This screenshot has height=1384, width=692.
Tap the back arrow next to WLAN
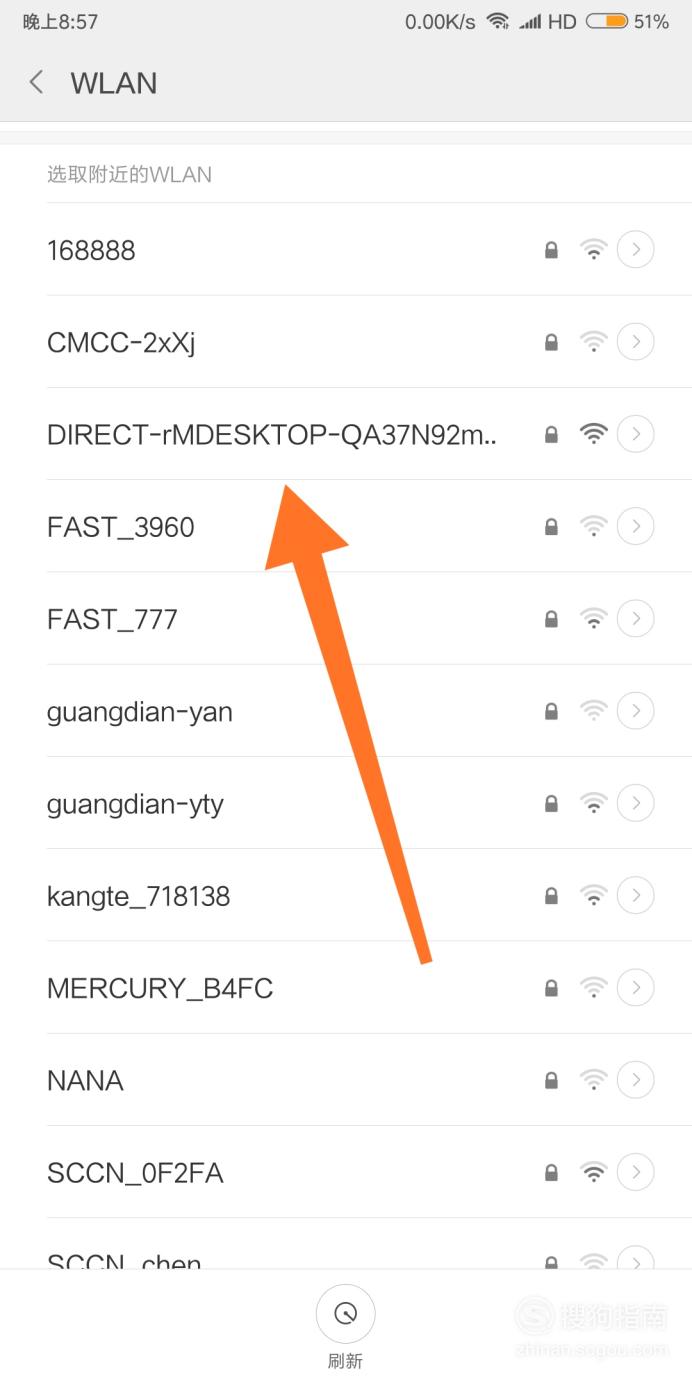37,82
